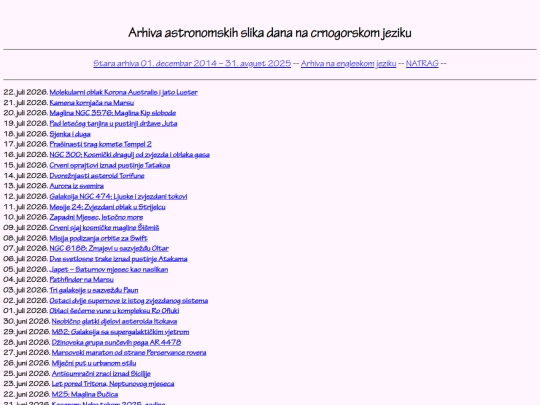Click the date text '30. juni 2026.'
The height and width of the screenshot is (405, 540).
(27, 321)
